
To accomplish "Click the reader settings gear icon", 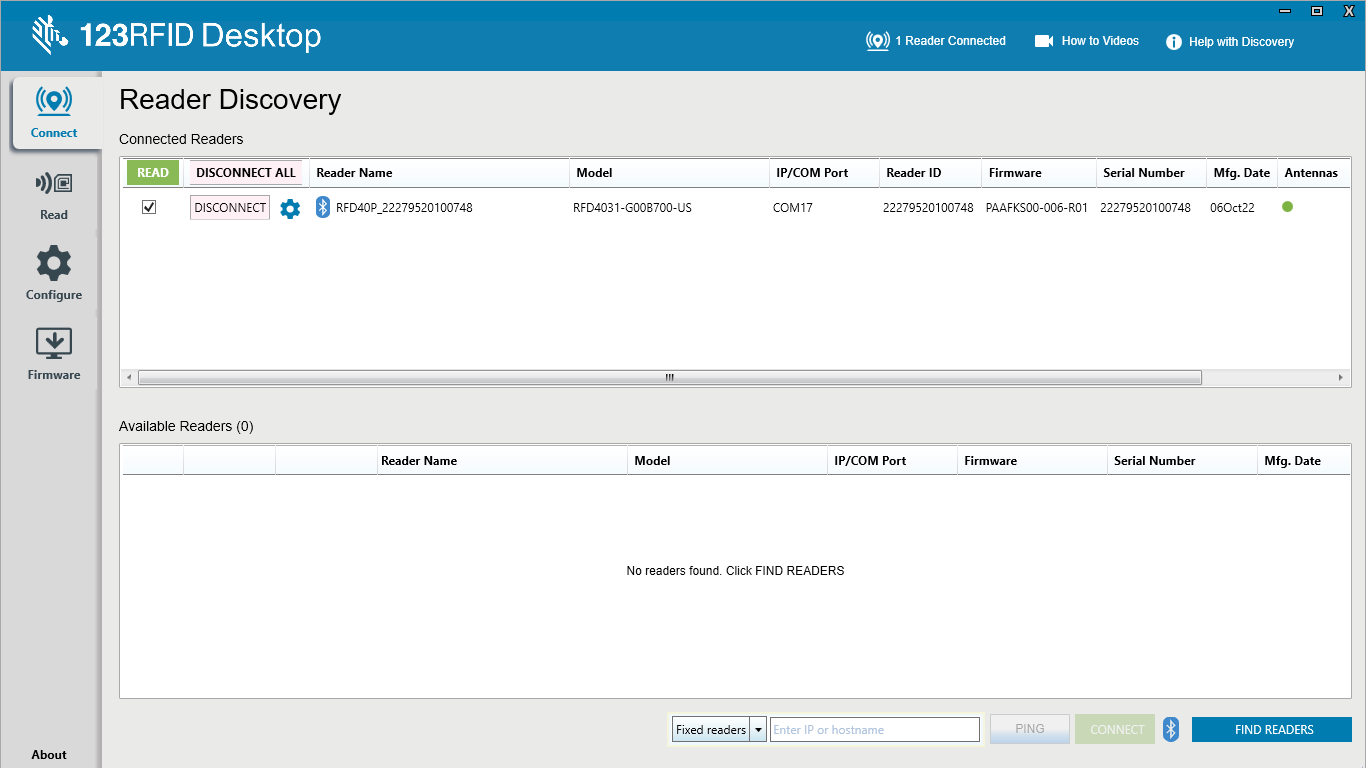I will tap(290, 209).
